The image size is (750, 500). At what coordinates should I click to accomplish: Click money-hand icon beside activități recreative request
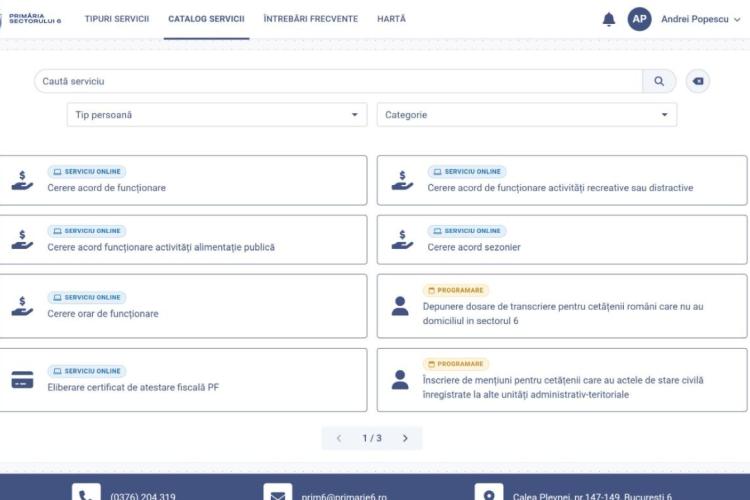pyautogui.click(x=402, y=180)
